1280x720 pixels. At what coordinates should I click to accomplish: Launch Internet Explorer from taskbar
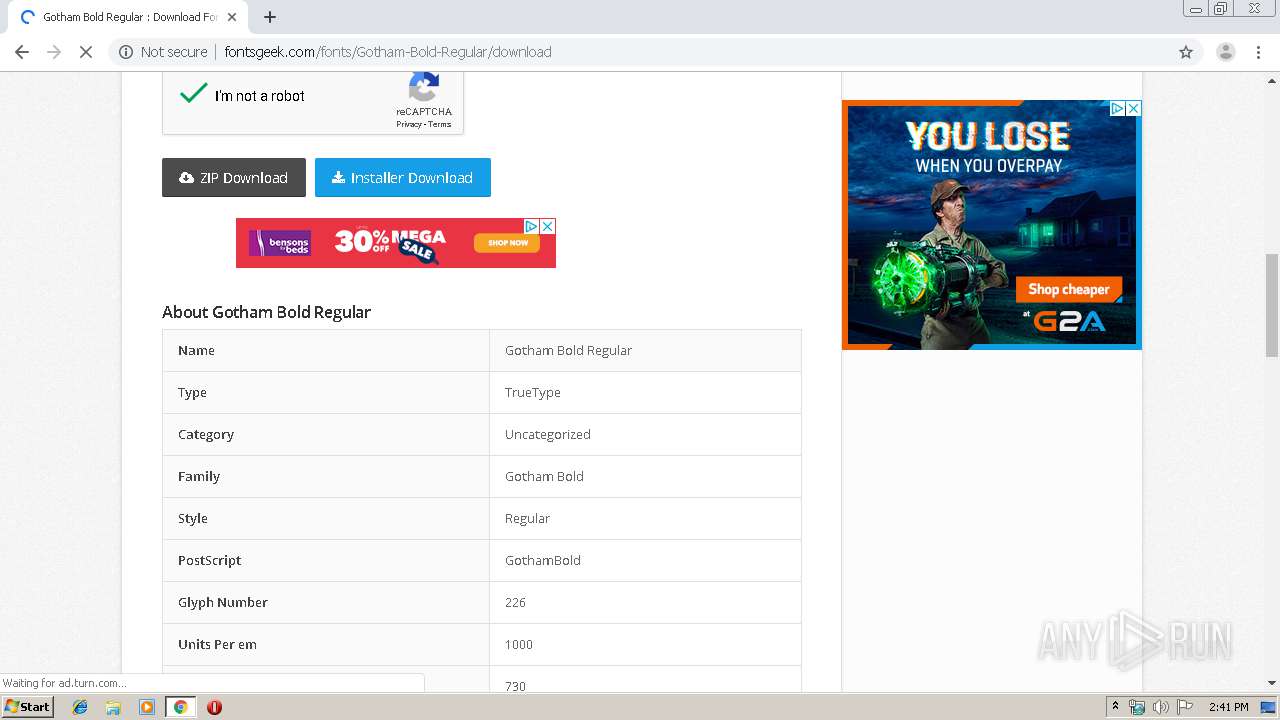pyautogui.click(x=80, y=707)
